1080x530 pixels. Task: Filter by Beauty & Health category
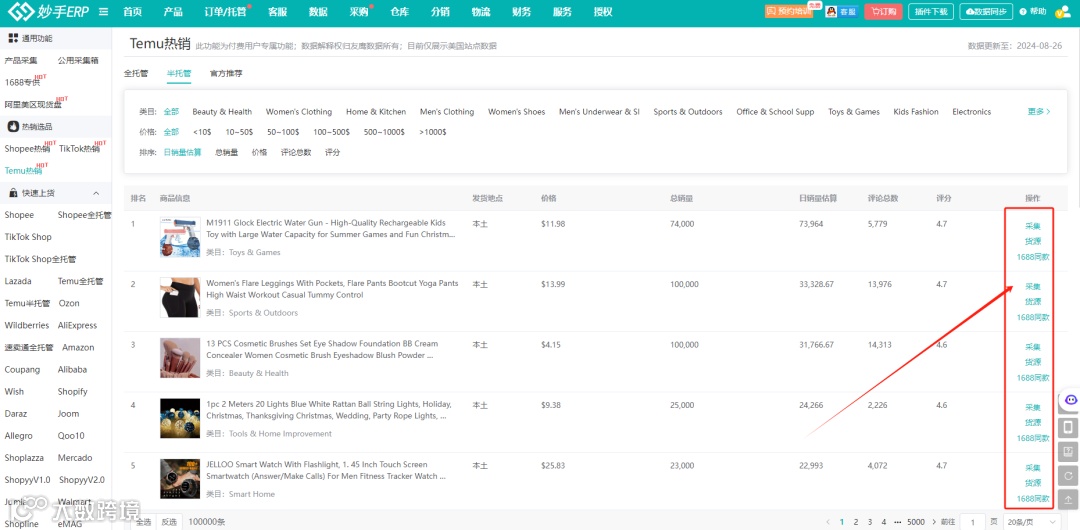[222, 112]
